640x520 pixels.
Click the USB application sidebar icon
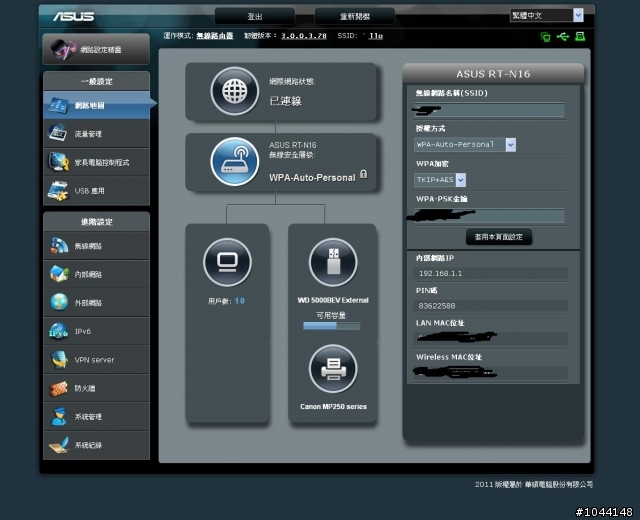[x=58, y=191]
